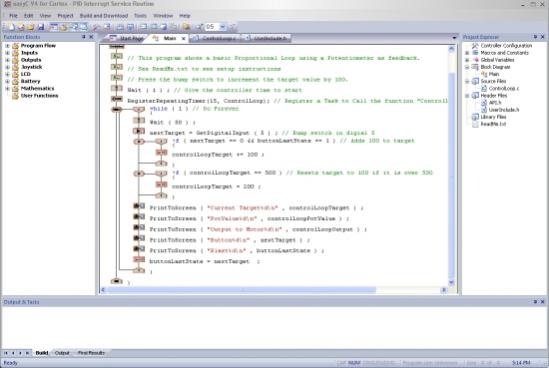Viewport: 549px width, 368px height.
Task: Open the Build and Download menu
Action: [104, 16]
